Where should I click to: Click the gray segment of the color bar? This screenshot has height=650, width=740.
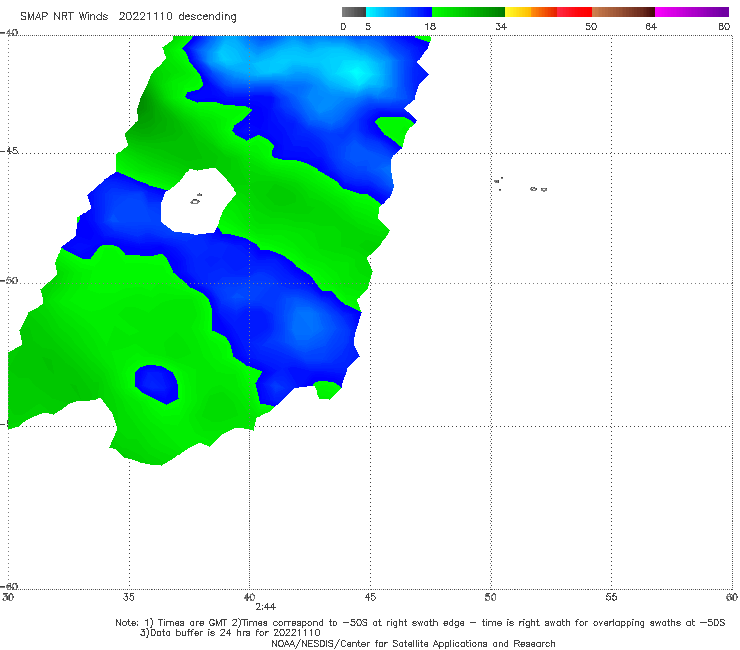click(x=353, y=12)
